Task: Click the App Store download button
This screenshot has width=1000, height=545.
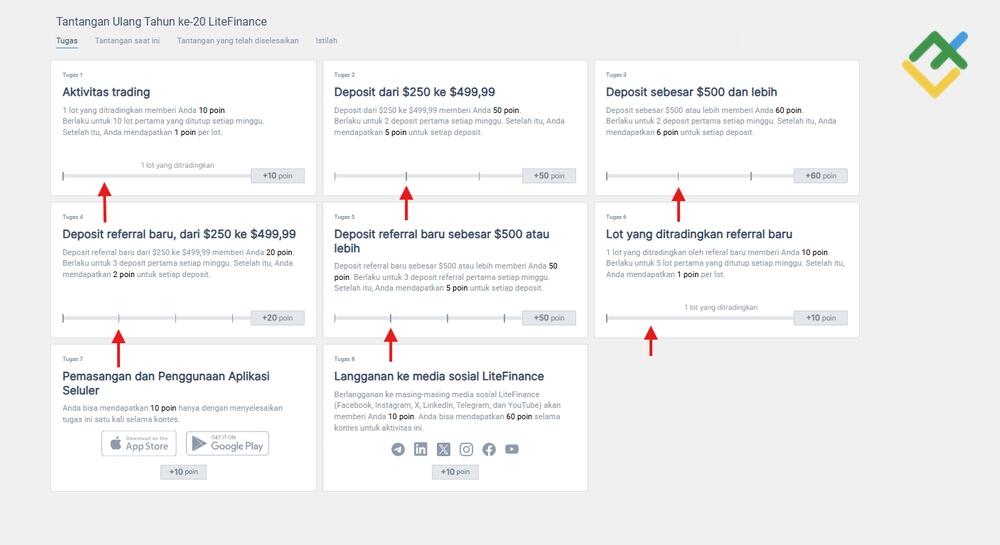Action: (x=139, y=444)
